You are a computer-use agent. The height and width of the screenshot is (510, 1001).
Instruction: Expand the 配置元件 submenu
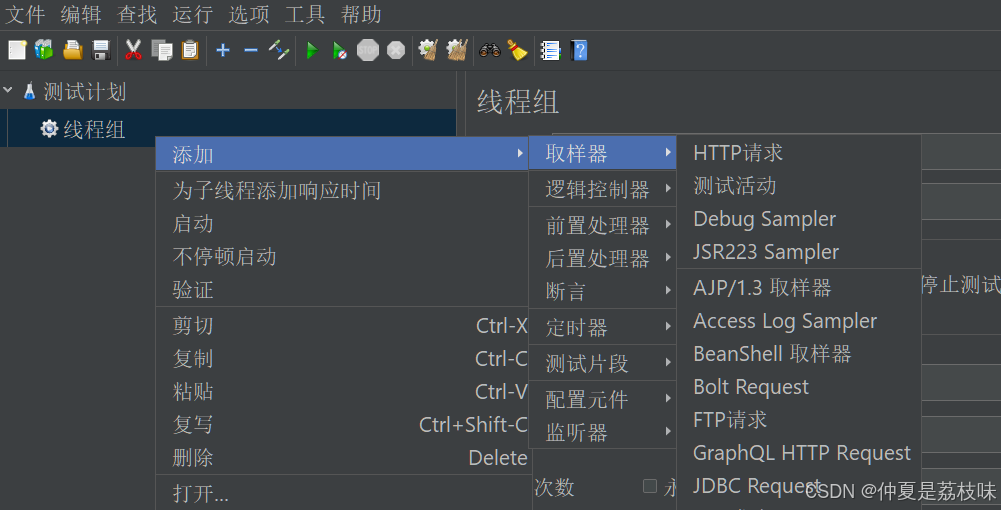[603, 400]
